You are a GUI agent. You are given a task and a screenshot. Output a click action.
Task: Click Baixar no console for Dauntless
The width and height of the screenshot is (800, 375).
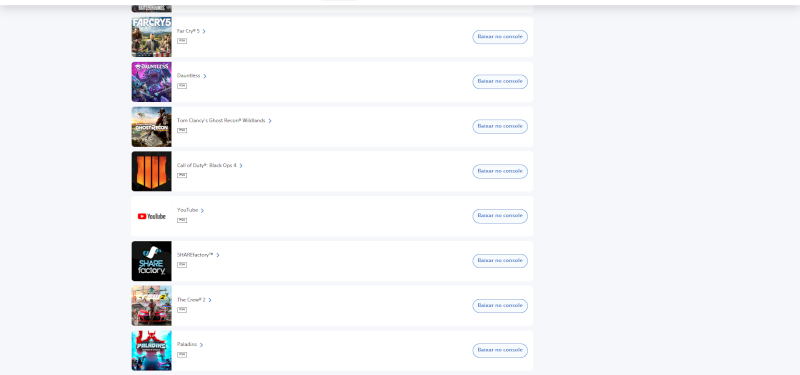(500, 82)
